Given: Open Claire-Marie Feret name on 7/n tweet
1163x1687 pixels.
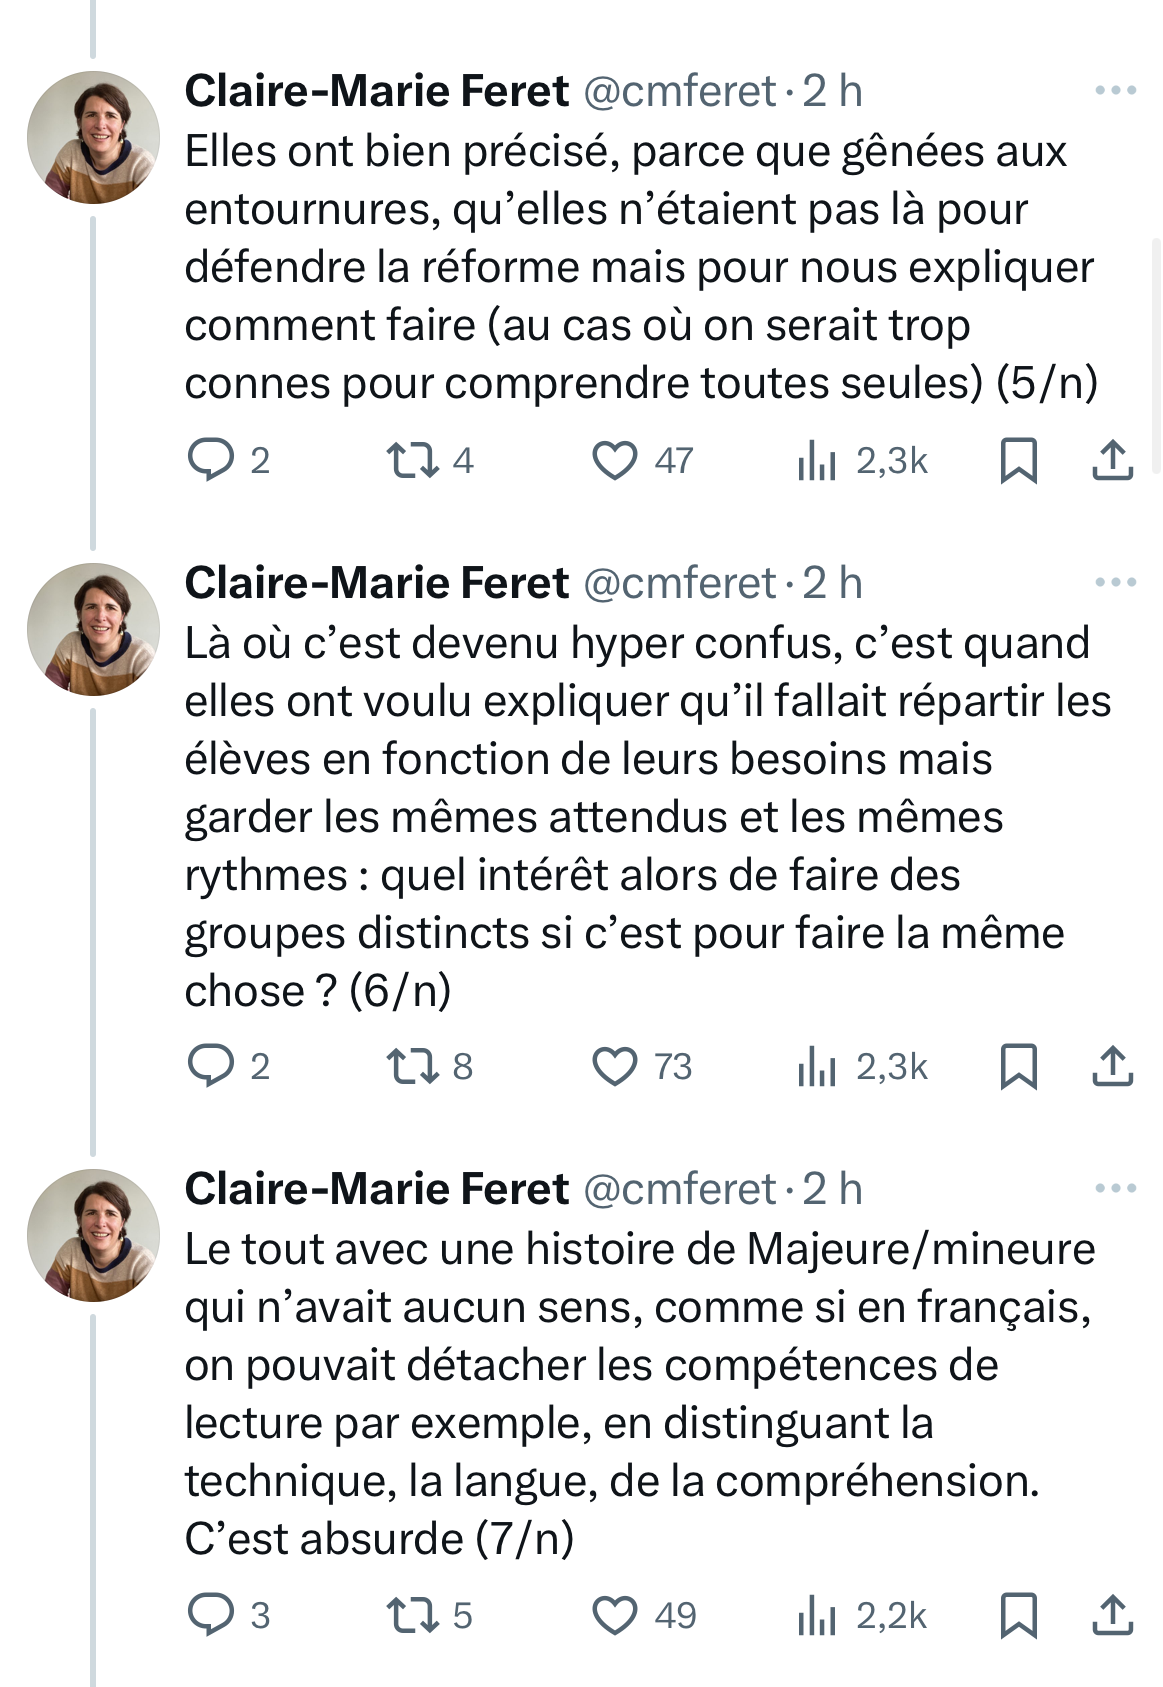Looking at the screenshot, I should pyautogui.click(x=377, y=1189).
